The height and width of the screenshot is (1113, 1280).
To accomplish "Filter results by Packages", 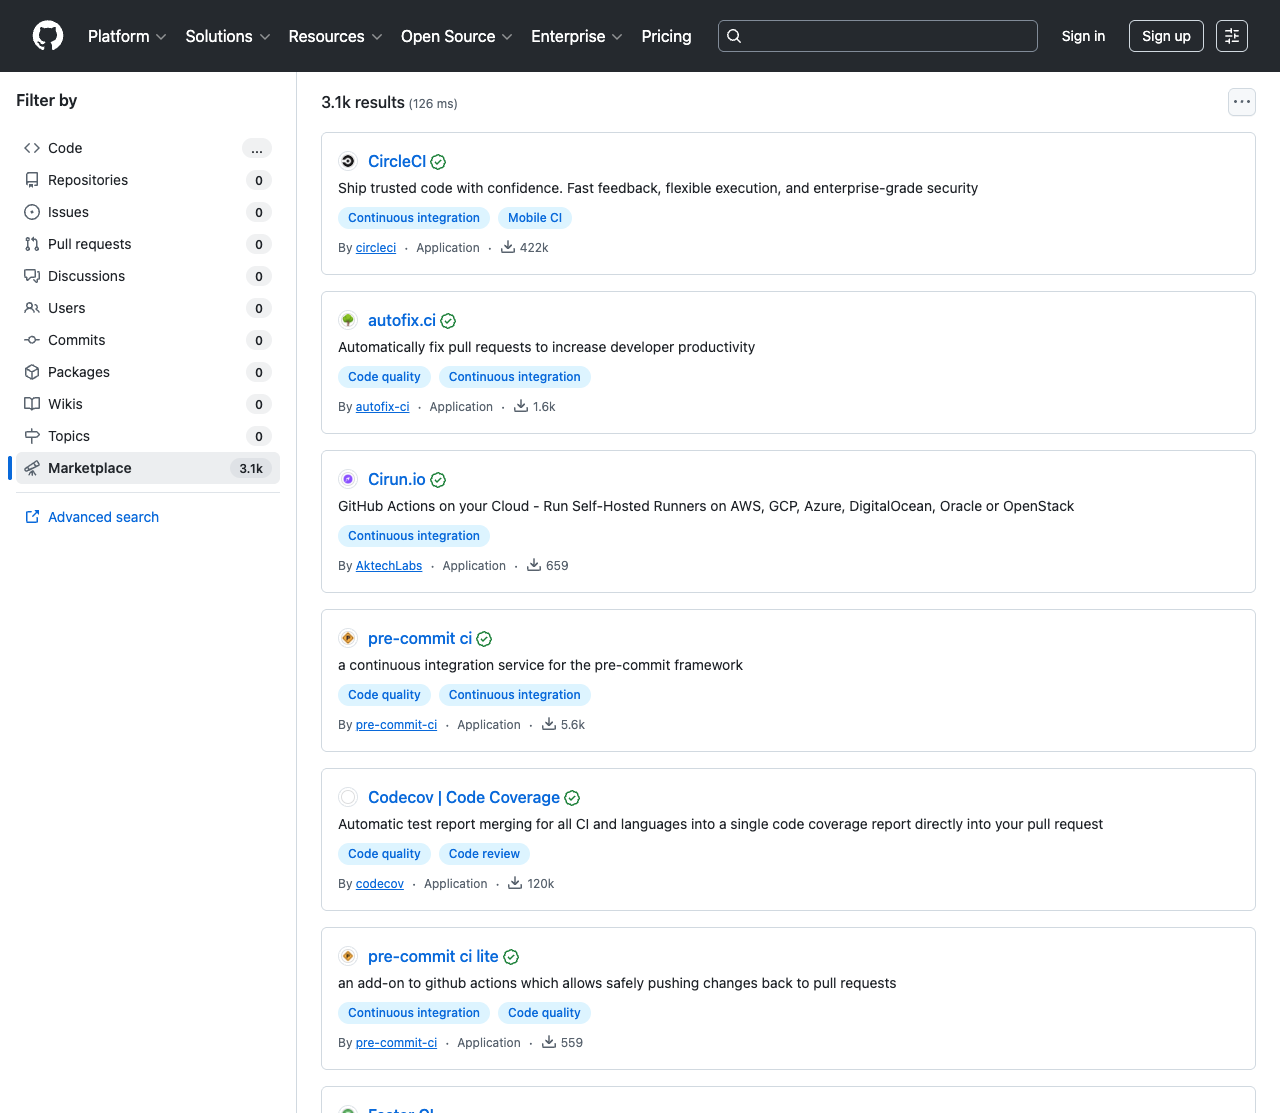I will pos(148,372).
